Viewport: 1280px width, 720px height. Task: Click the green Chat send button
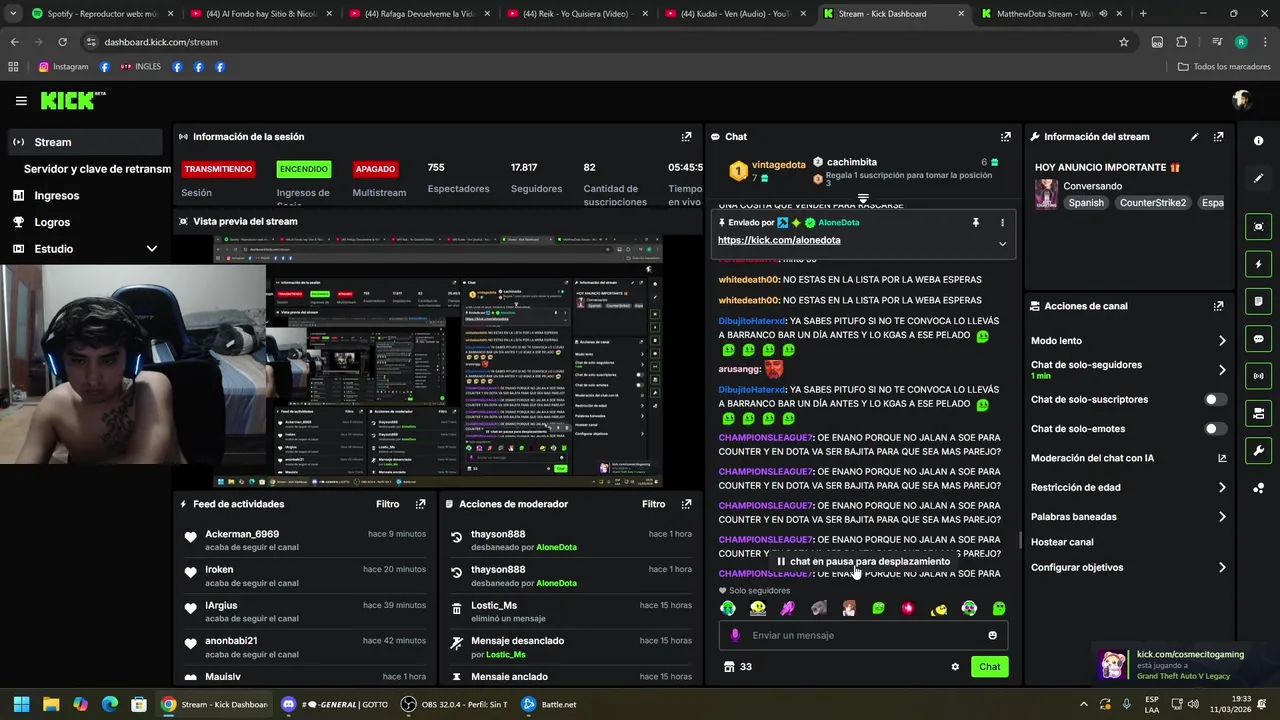(989, 667)
